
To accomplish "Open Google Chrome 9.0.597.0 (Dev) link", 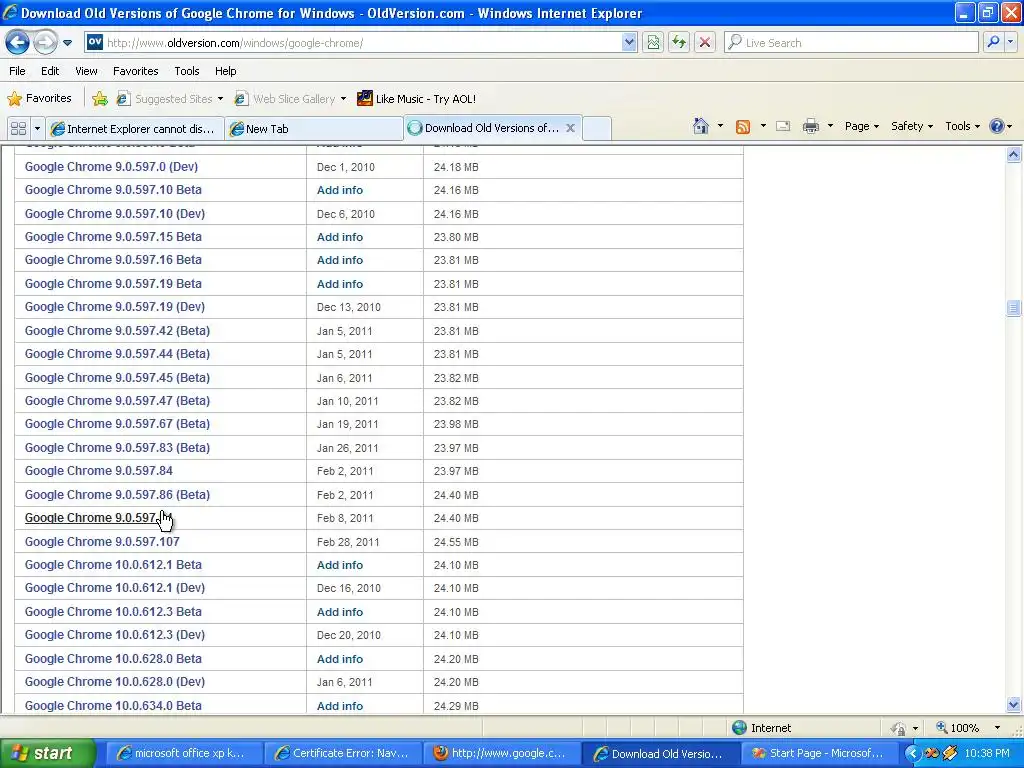I will click(x=111, y=167).
